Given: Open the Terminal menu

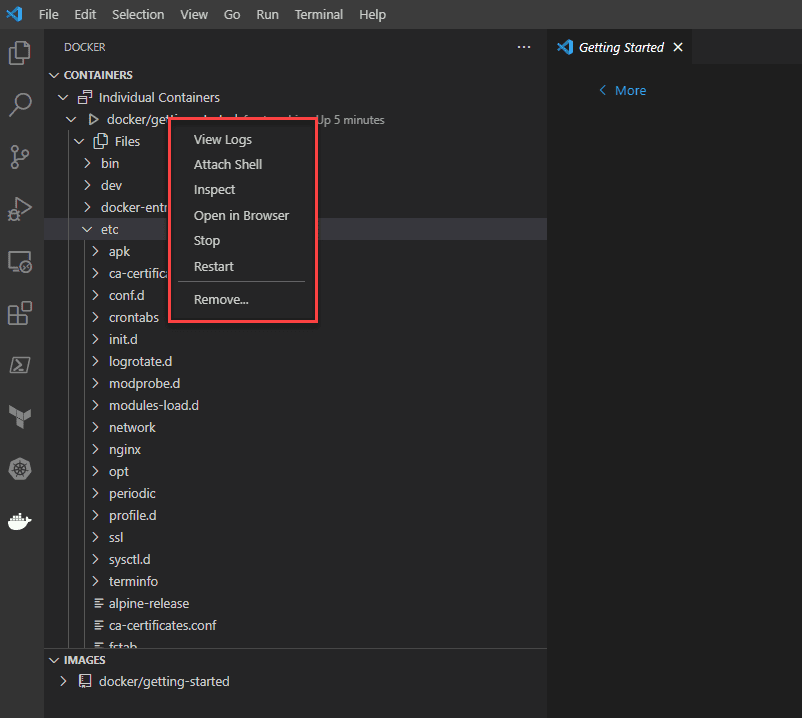Looking at the screenshot, I should pos(317,15).
